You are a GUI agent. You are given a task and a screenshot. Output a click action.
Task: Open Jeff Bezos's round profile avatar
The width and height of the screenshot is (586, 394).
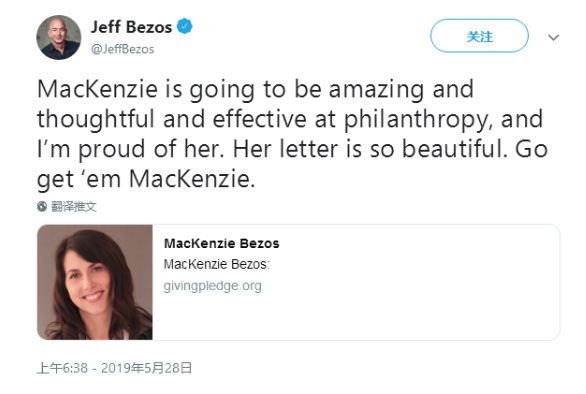[58, 37]
